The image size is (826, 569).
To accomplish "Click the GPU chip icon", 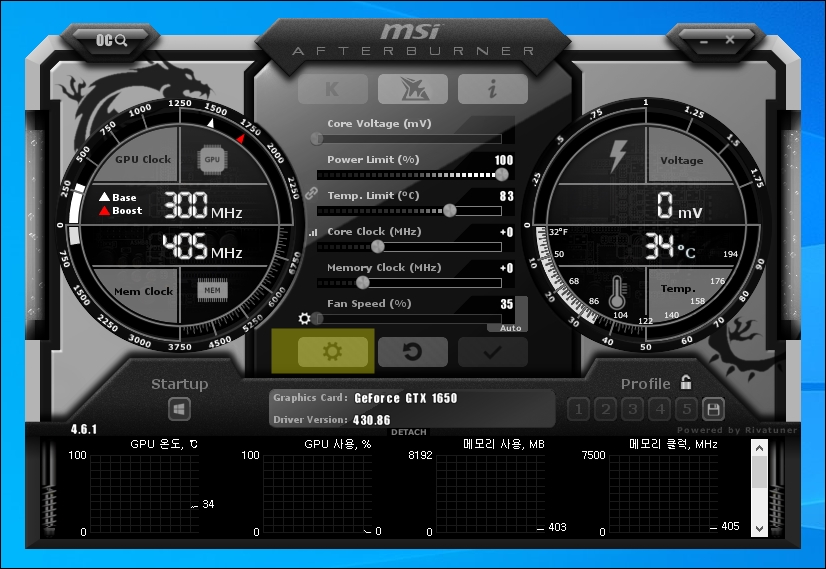I will coord(212,159).
